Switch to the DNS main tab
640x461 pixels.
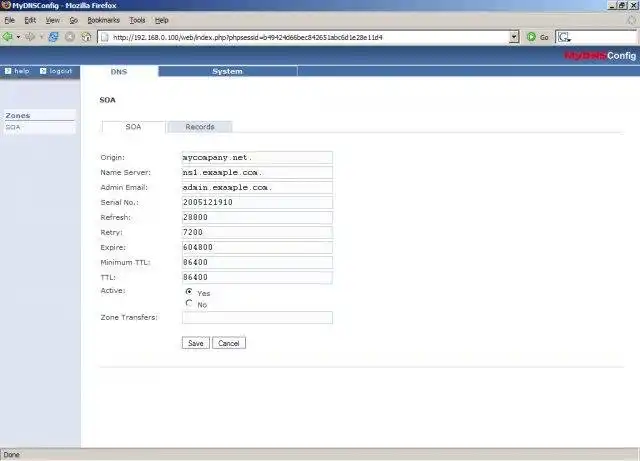[x=119, y=71]
